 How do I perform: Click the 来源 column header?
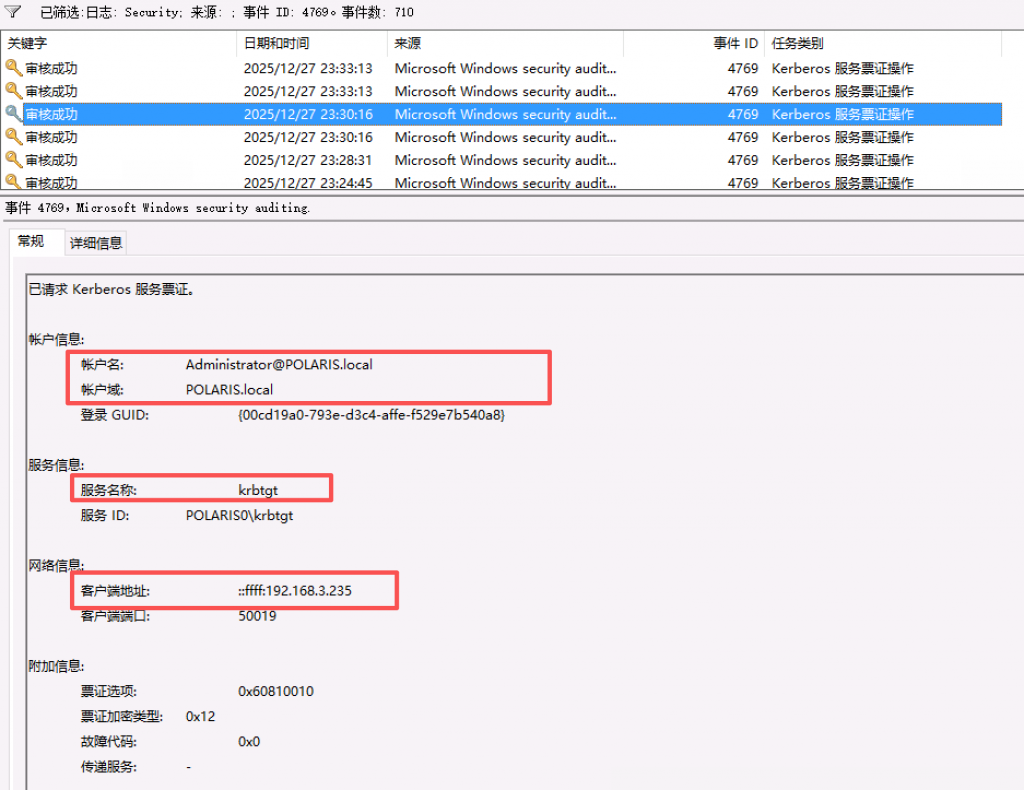pyautogui.click(x=408, y=44)
